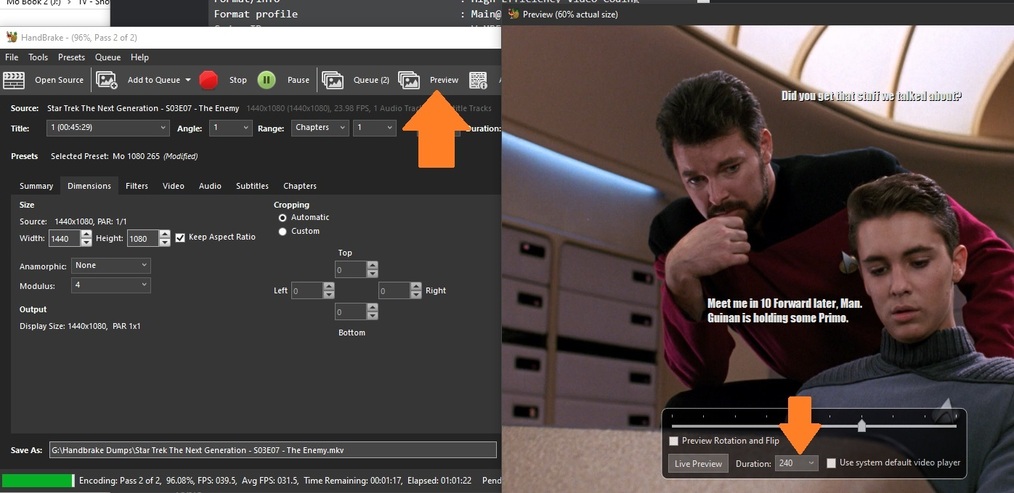Image resolution: width=1014 pixels, height=493 pixels.
Task: Open the Title dropdown 1 (00:45:29)
Action: click(x=108, y=128)
